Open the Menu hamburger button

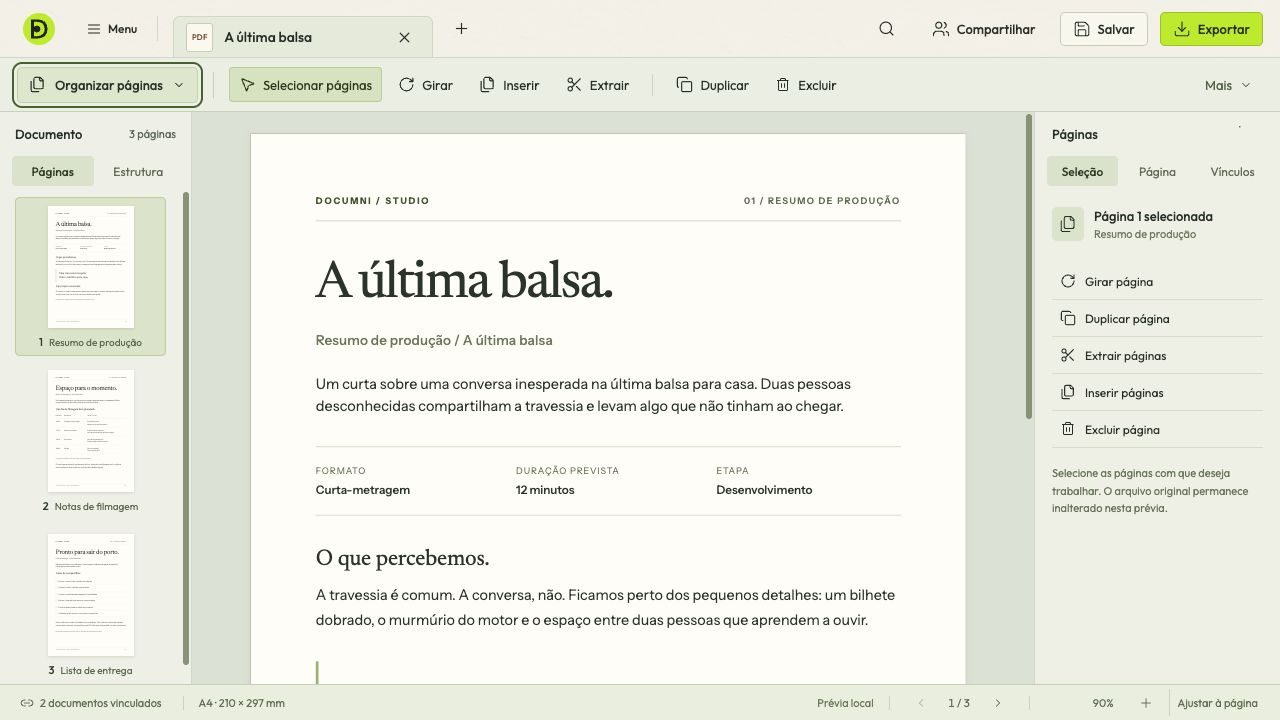[112, 29]
